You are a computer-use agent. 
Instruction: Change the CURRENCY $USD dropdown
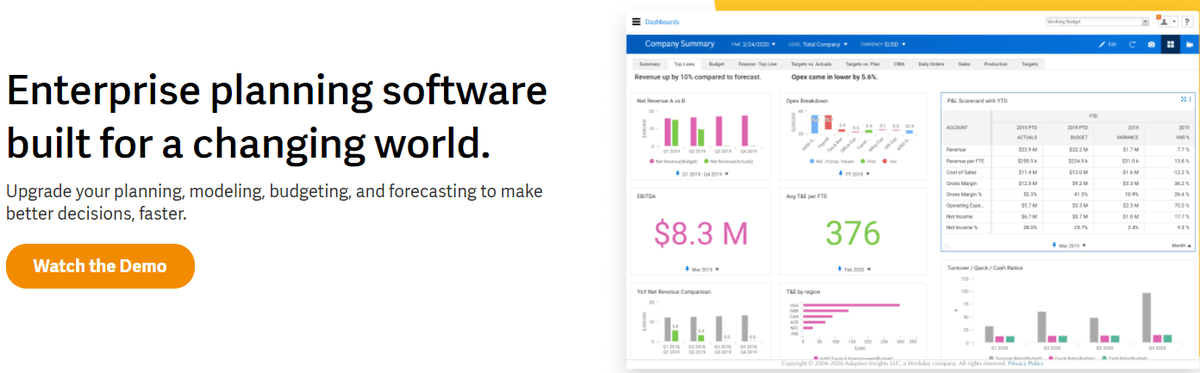[883, 44]
